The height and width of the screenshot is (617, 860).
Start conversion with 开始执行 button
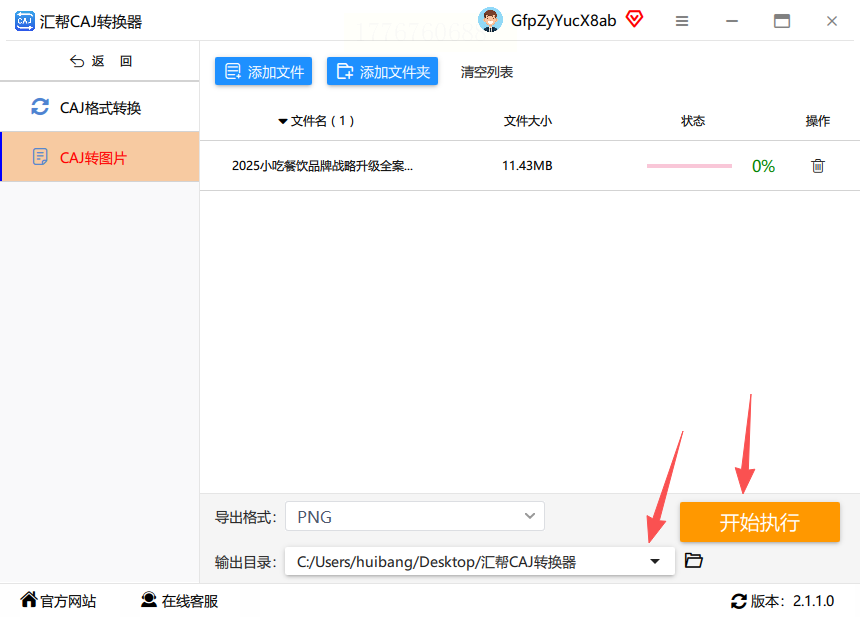(x=760, y=522)
